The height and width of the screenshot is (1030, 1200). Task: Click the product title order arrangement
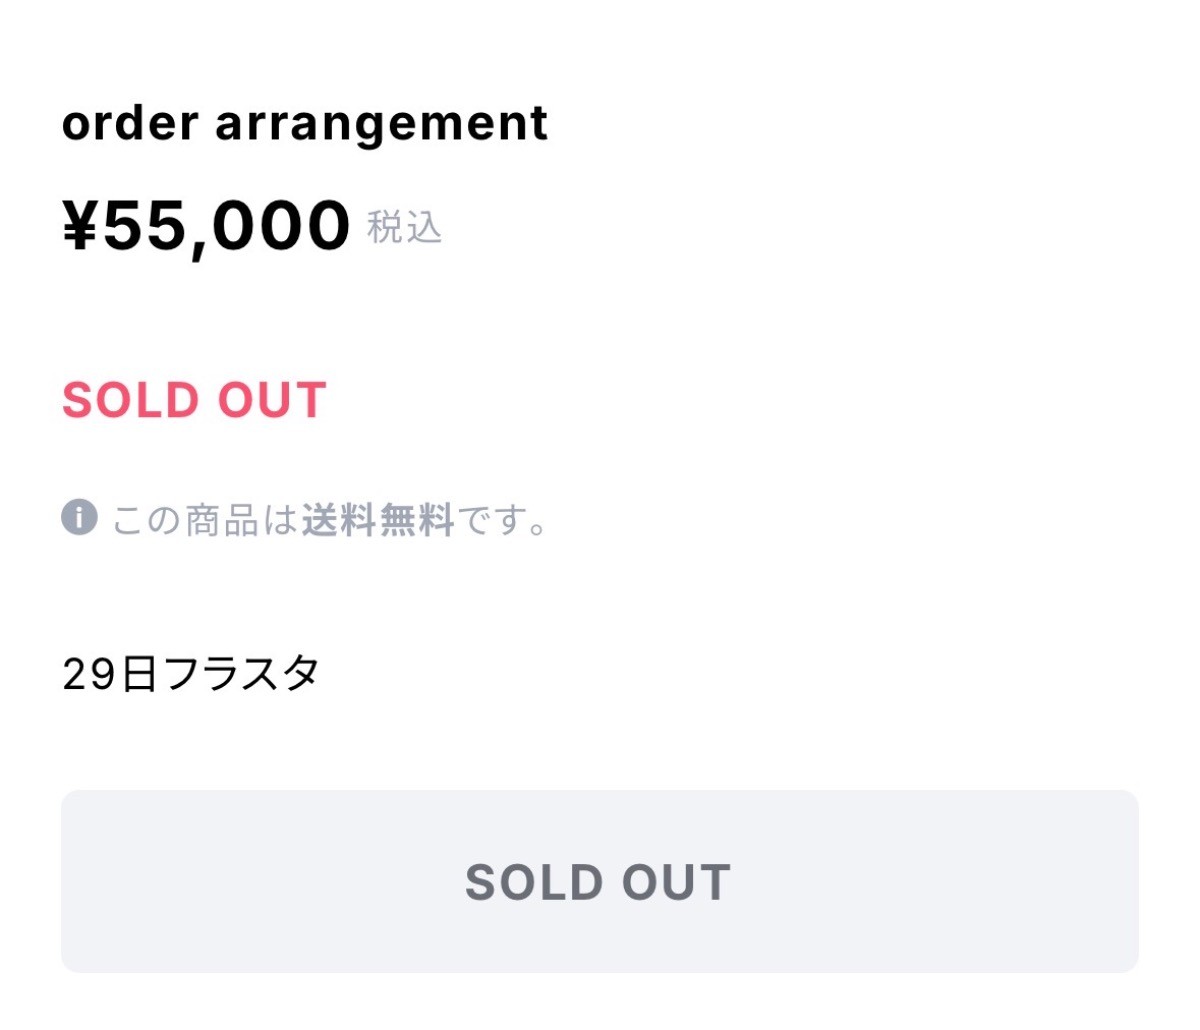pyautogui.click(x=305, y=125)
